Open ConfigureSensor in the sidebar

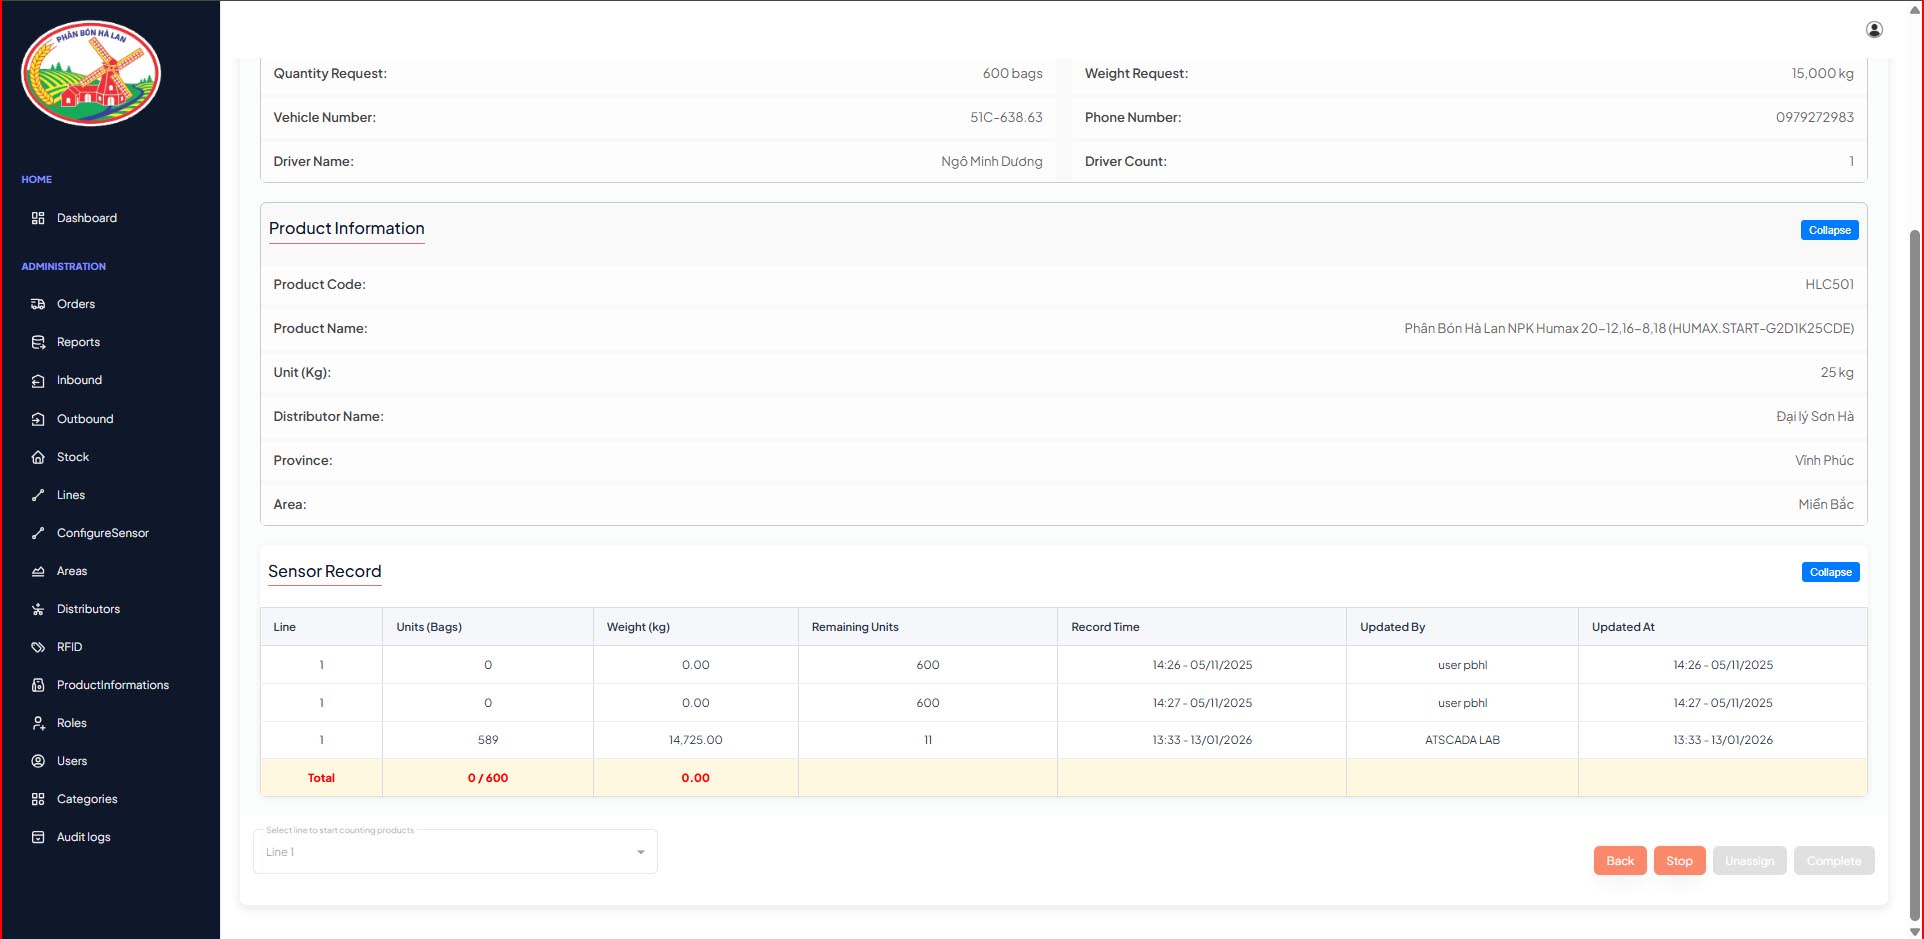(x=102, y=533)
